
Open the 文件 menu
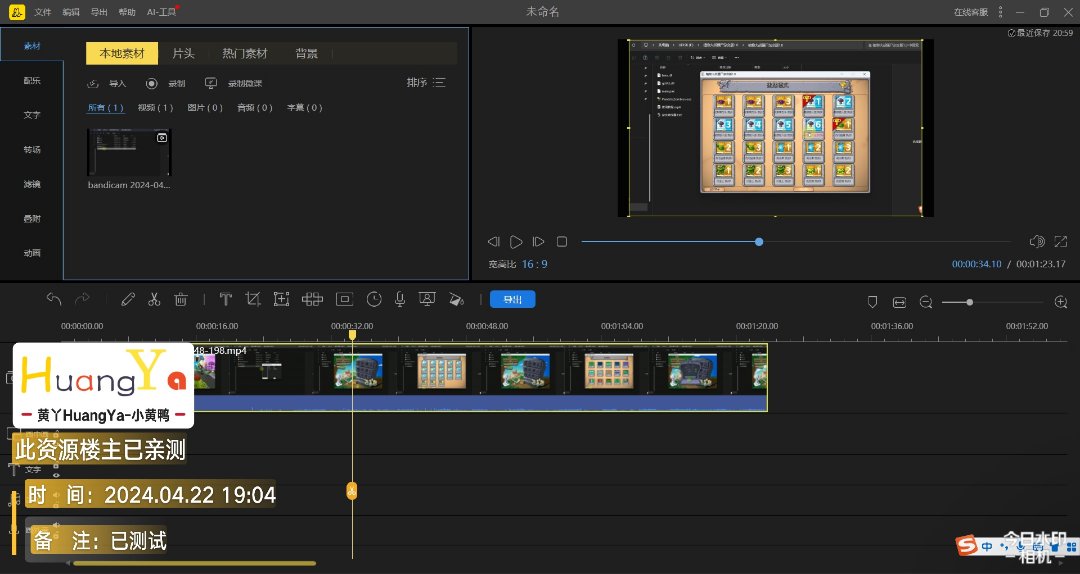tap(43, 12)
